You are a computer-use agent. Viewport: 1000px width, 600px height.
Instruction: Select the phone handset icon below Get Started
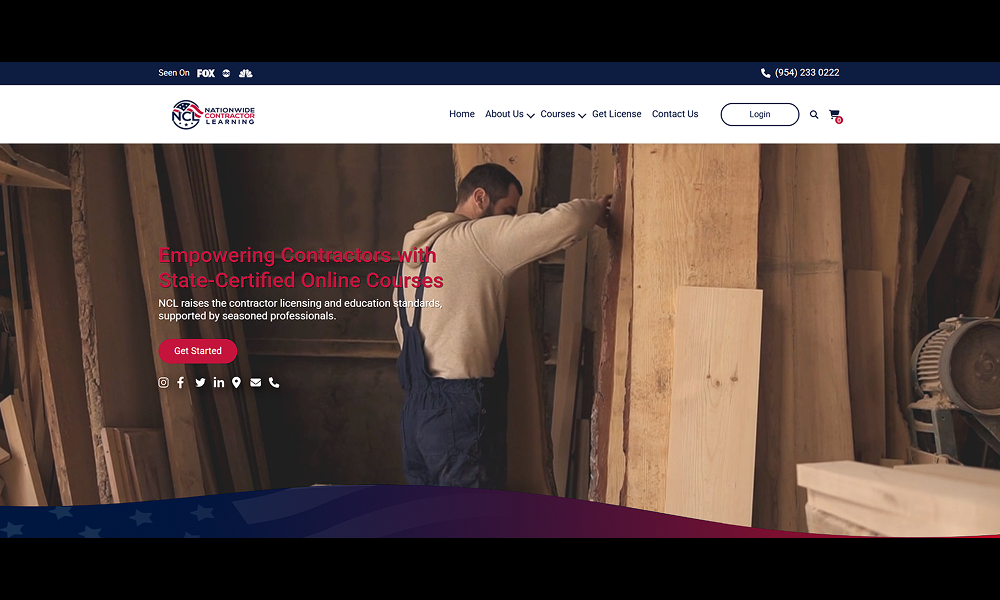click(274, 382)
